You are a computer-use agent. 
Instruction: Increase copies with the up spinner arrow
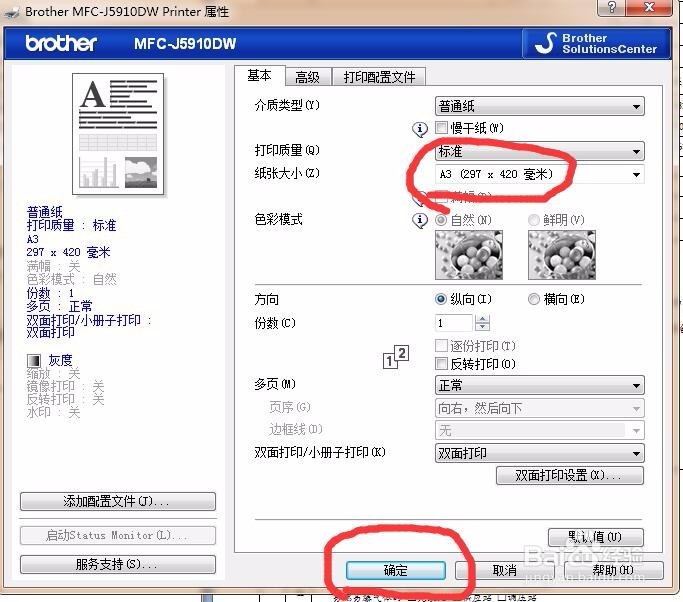[482, 319]
